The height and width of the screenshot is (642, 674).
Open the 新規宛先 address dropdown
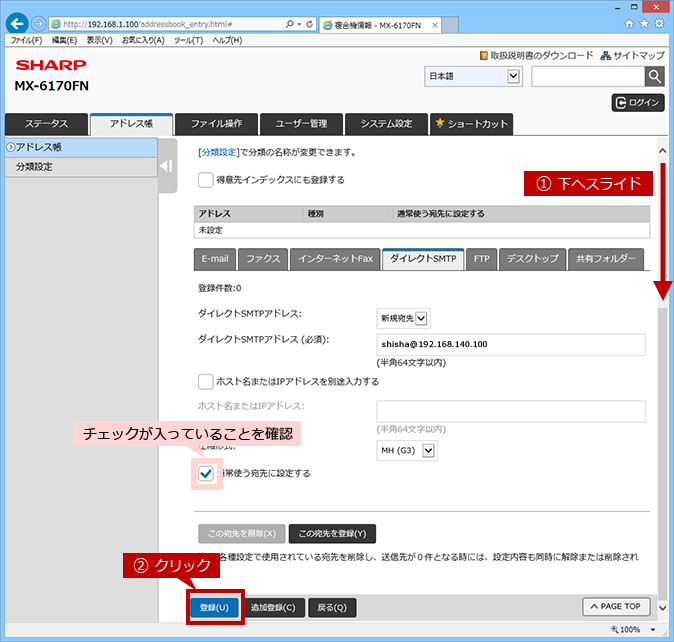(x=403, y=318)
